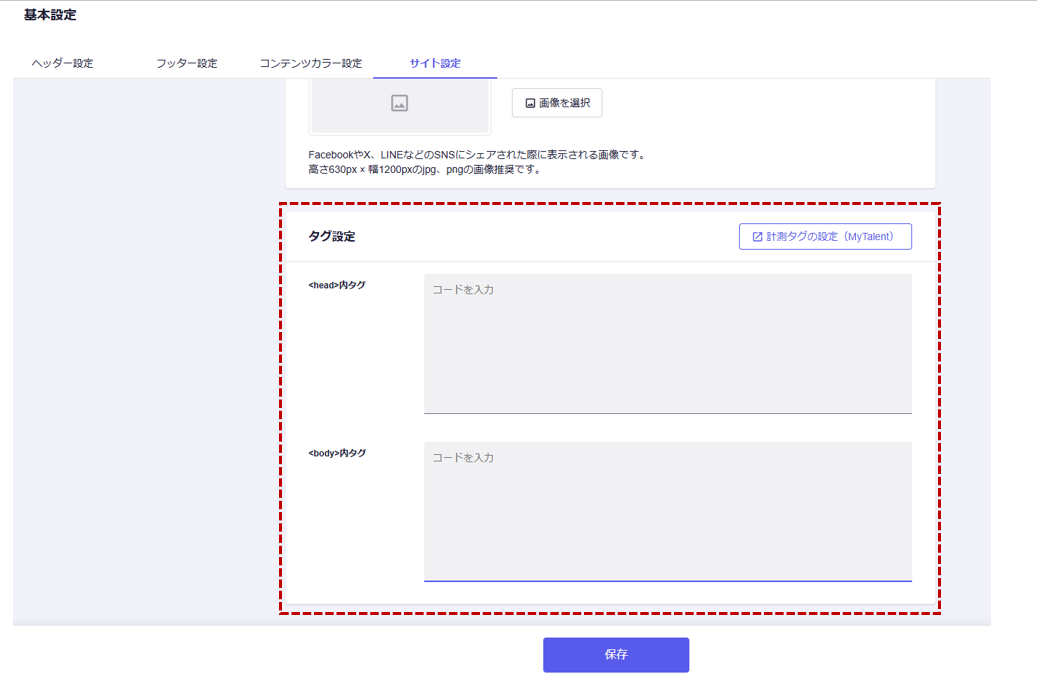Click the placeholder picture icon in preview

coord(399,103)
